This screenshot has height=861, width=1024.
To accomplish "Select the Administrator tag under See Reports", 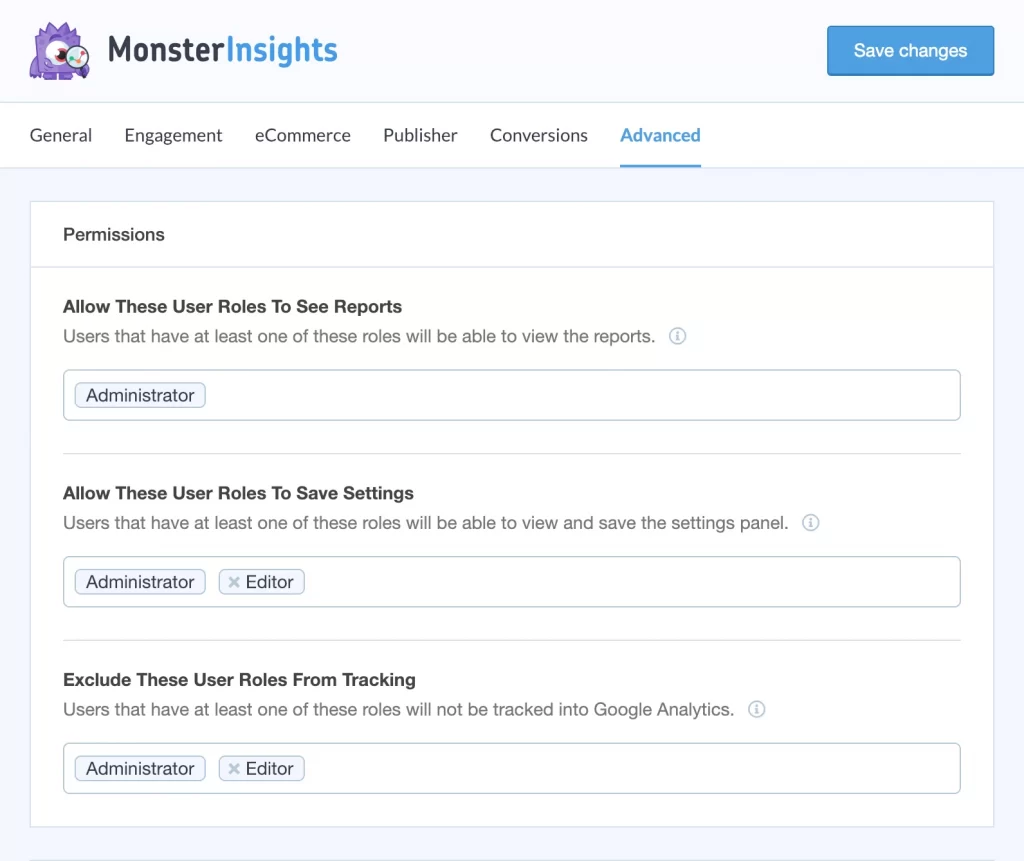I will pos(139,395).
